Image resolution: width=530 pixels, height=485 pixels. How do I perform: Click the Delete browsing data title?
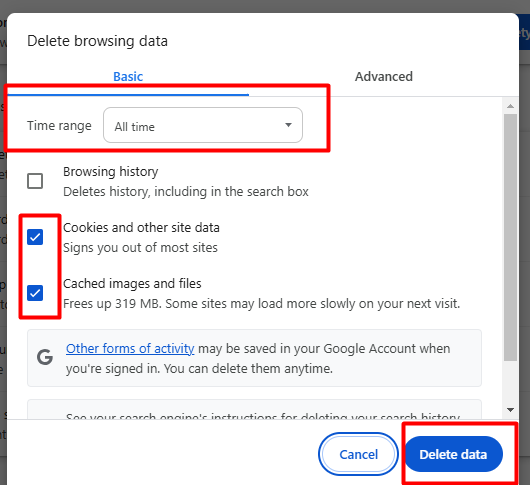tap(97, 41)
